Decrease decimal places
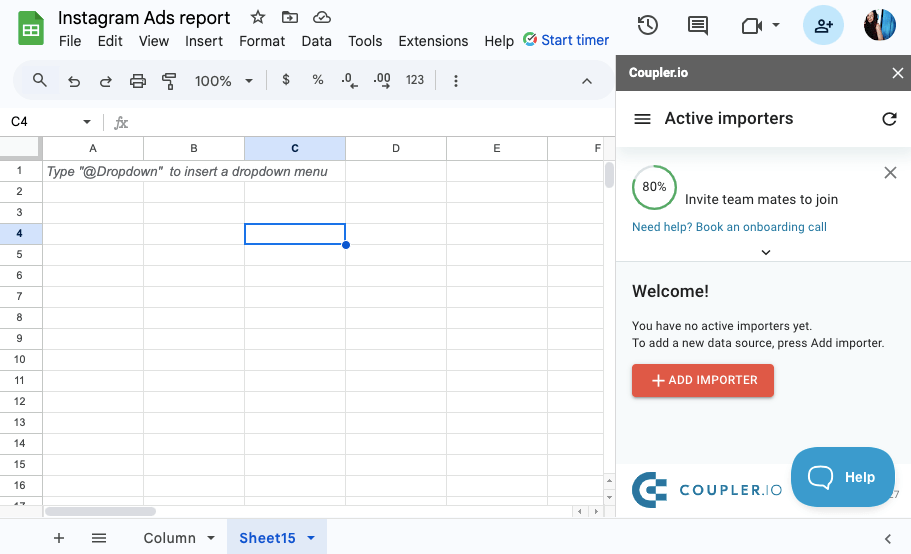Screen dimensions: 911x554 [349, 80]
